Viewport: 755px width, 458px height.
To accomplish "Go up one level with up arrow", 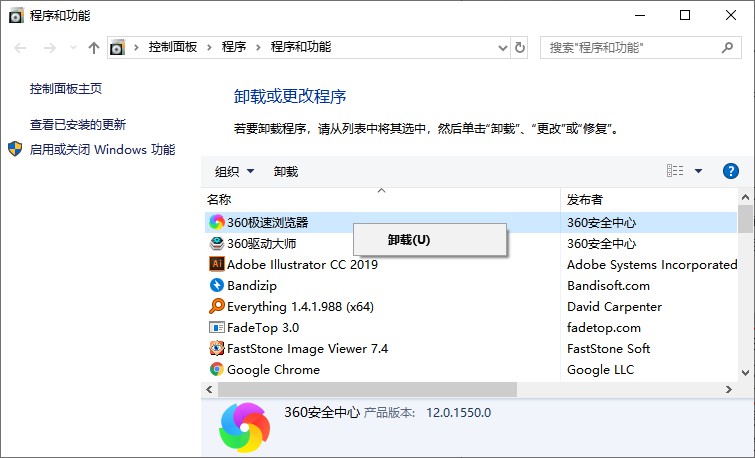I will 94,48.
